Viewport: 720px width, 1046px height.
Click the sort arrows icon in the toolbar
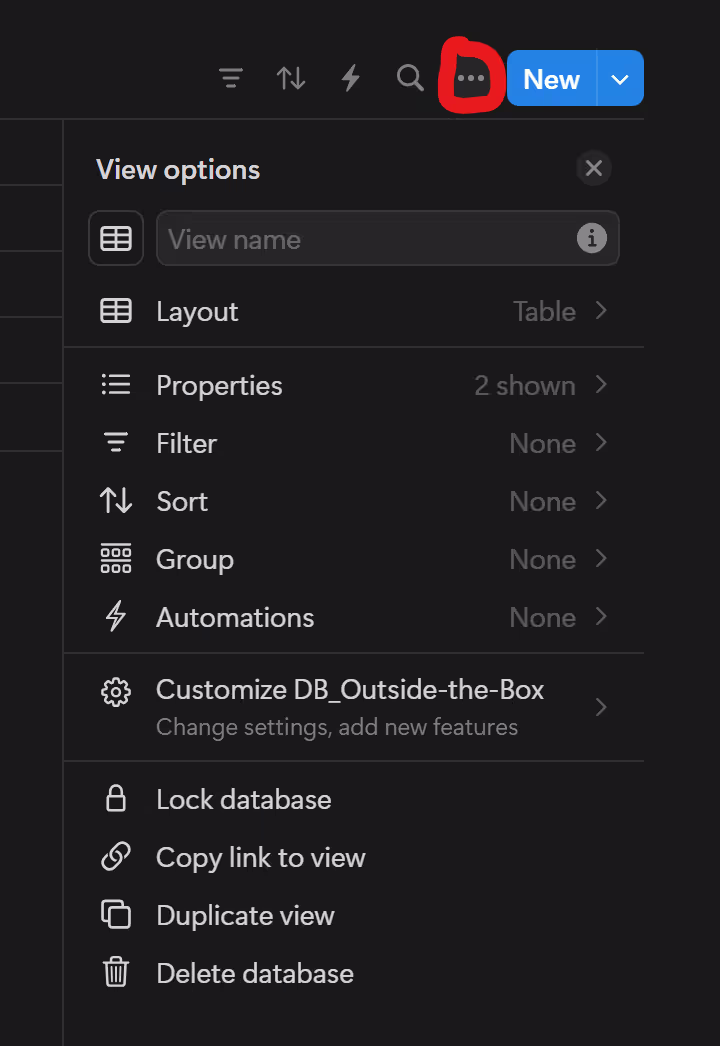click(x=291, y=78)
